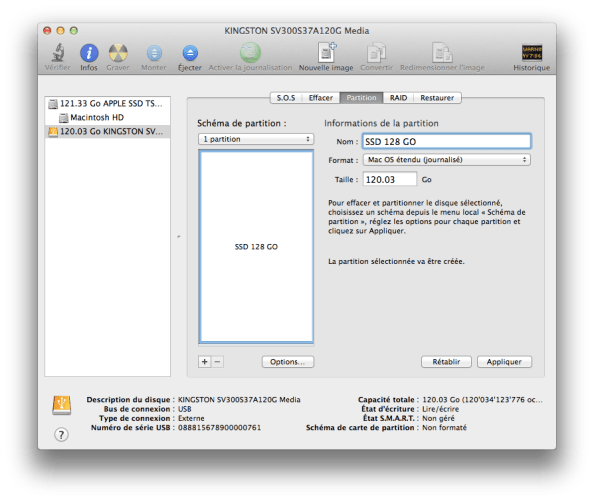Click Activer la journalisation icon
Viewport: 594px width, 502px height.
point(250,52)
